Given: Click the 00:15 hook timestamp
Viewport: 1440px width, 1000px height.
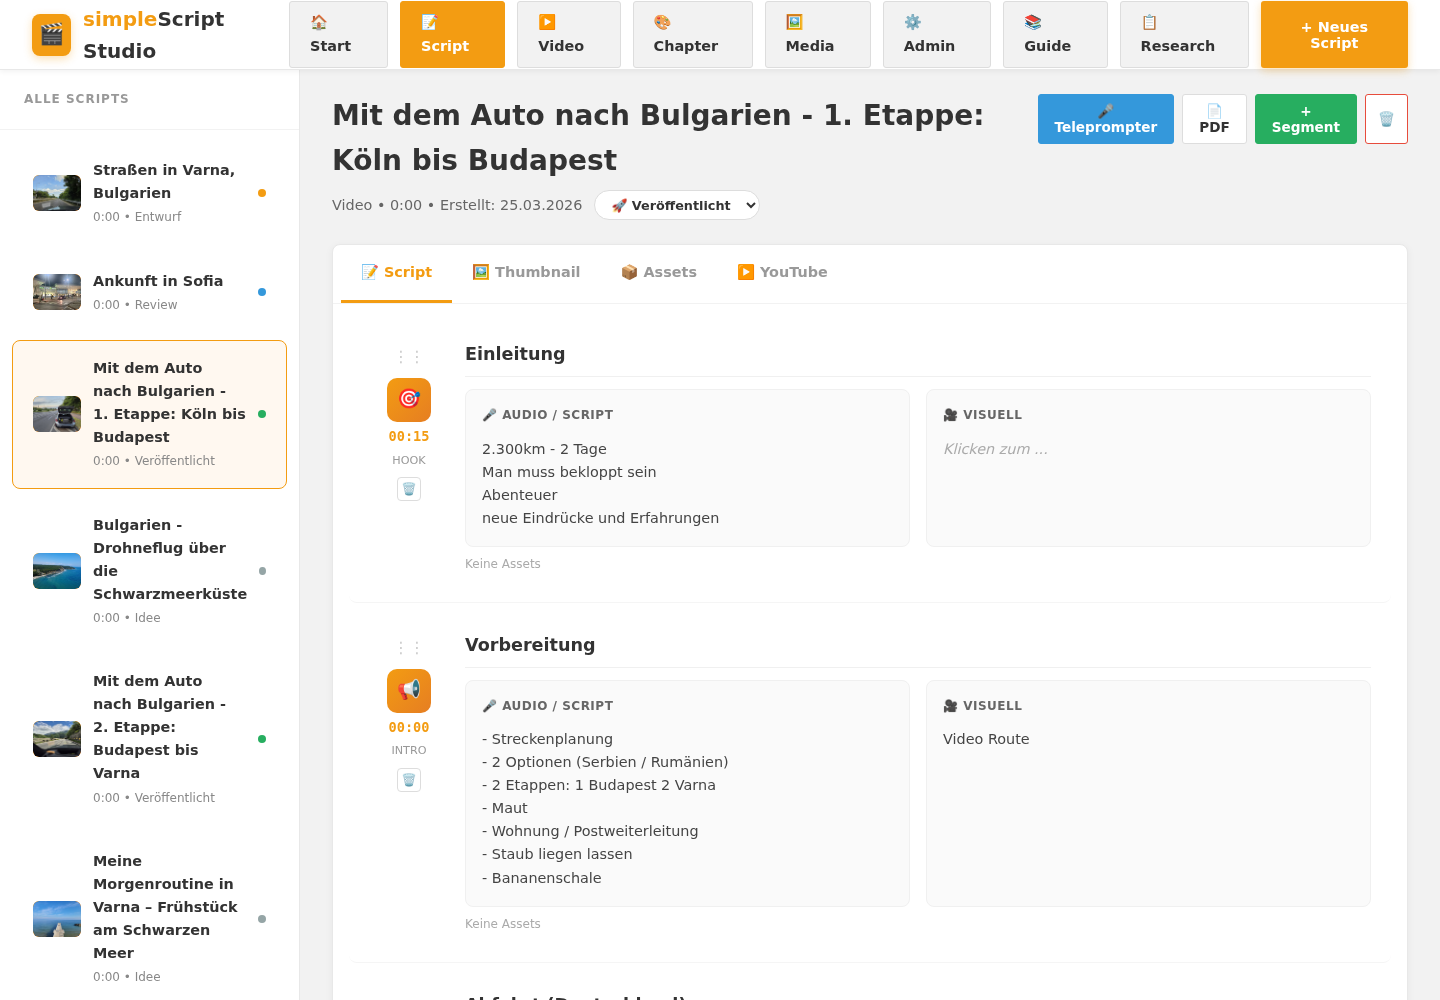Looking at the screenshot, I should point(409,437).
